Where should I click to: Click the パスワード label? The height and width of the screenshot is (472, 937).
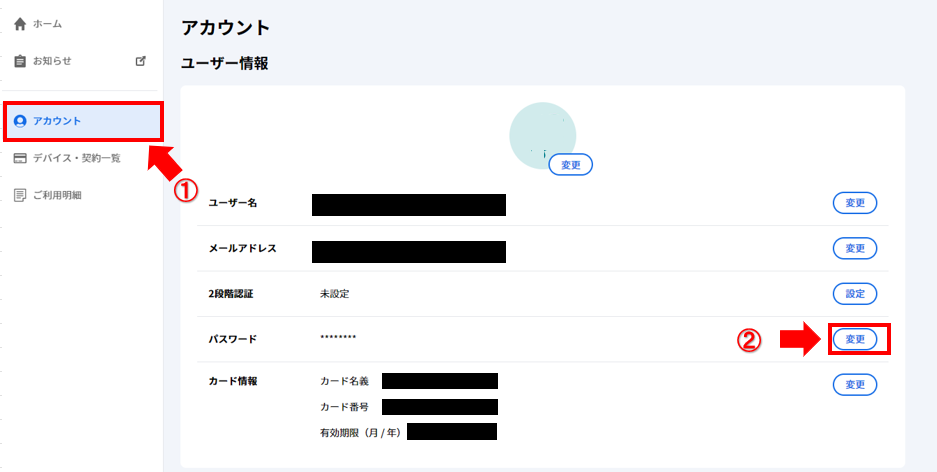pyautogui.click(x=232, y=339)
